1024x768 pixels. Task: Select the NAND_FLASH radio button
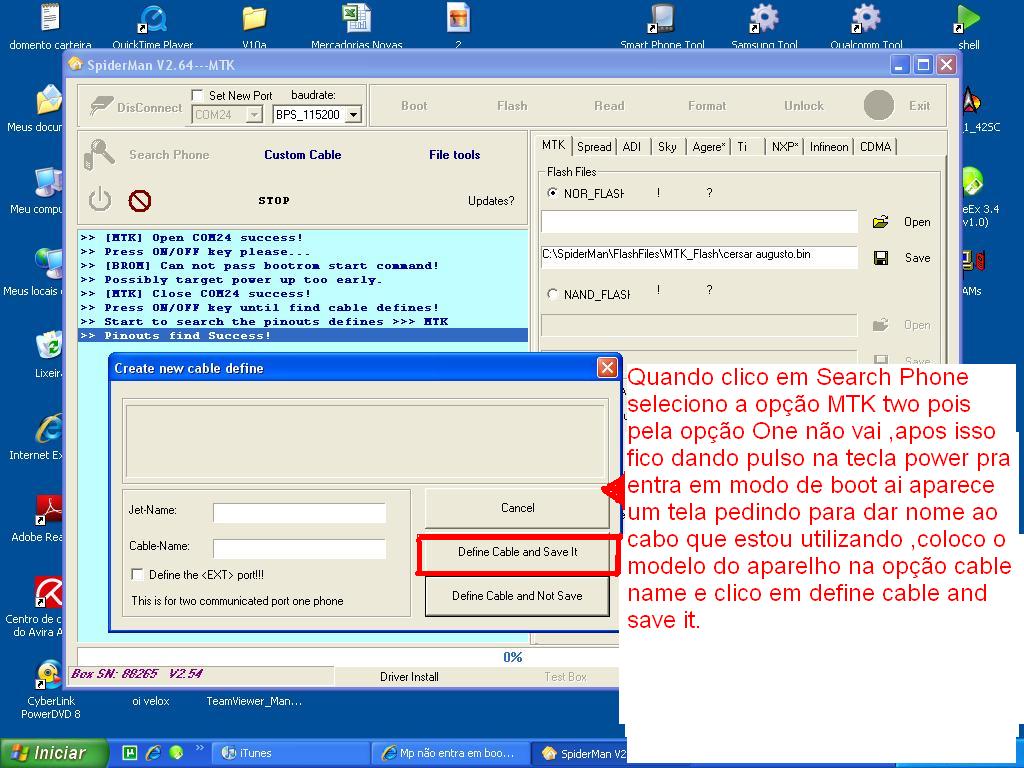(x=553, y=294)
